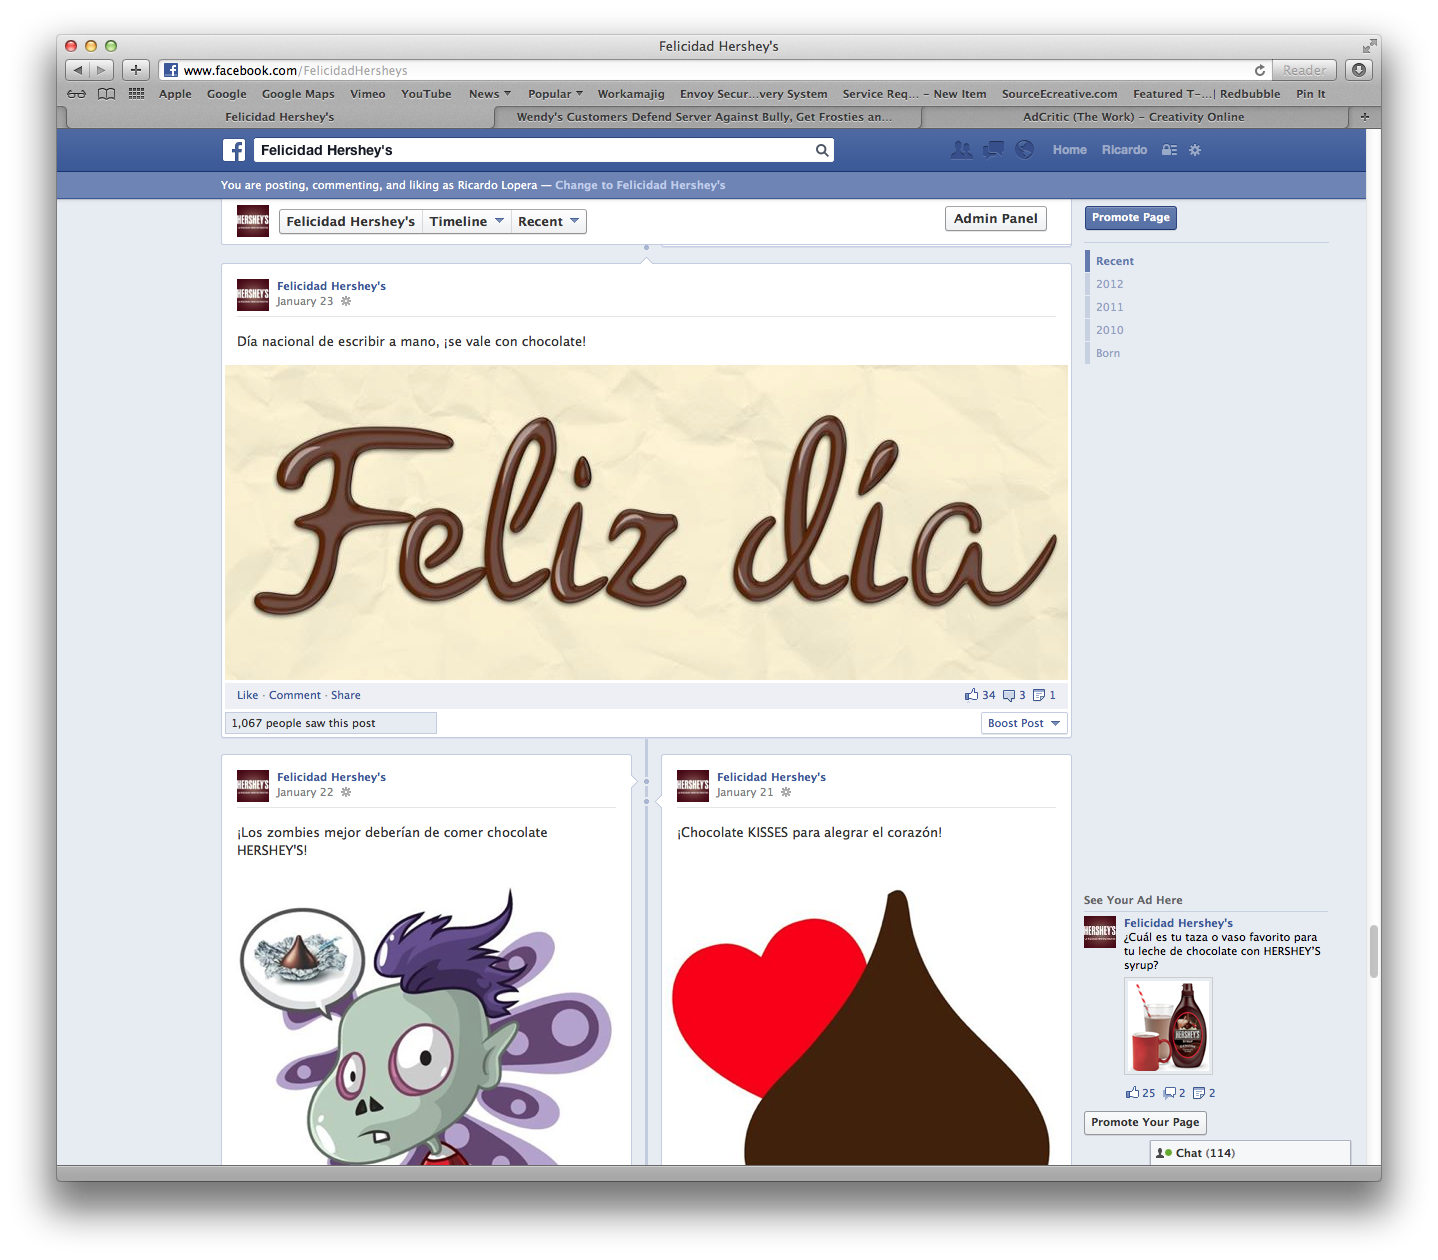Screen dimensions: 1438x1260
Task: Jump to 2011 in timeline navigation
Action: [1109, 307]
